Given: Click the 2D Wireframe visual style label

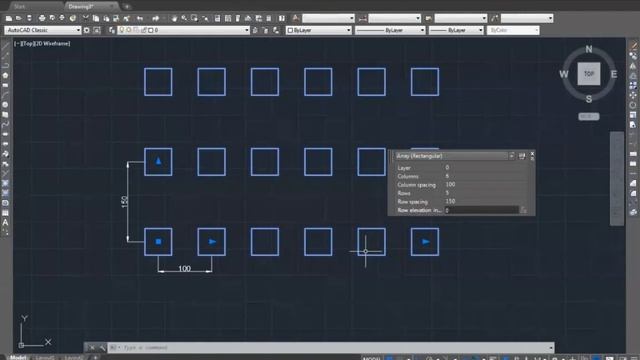Looking at the screenshot, I should coord(54,43).
